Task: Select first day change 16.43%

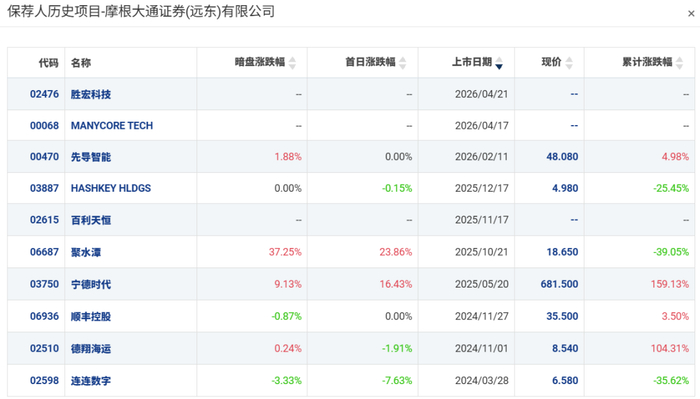Action: click(x=396, y=284)
